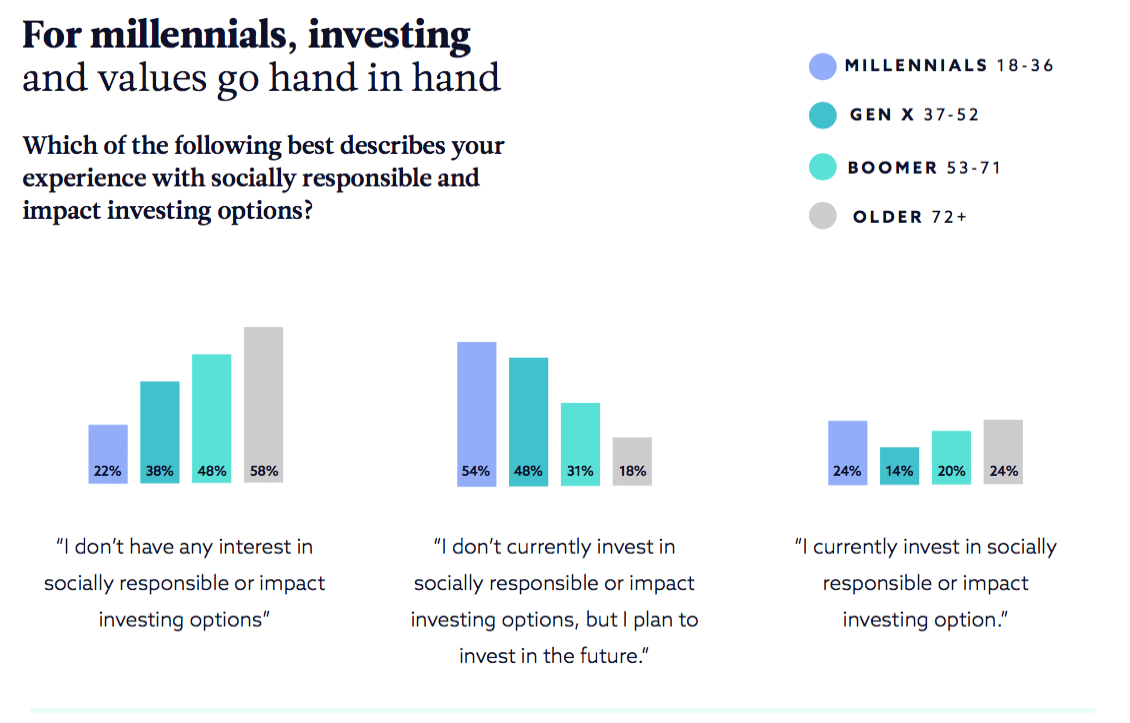Viewport: 1130px width, 723px height.
Task: Click the 38% Gen X bar
Action: [x=160, y=432]
